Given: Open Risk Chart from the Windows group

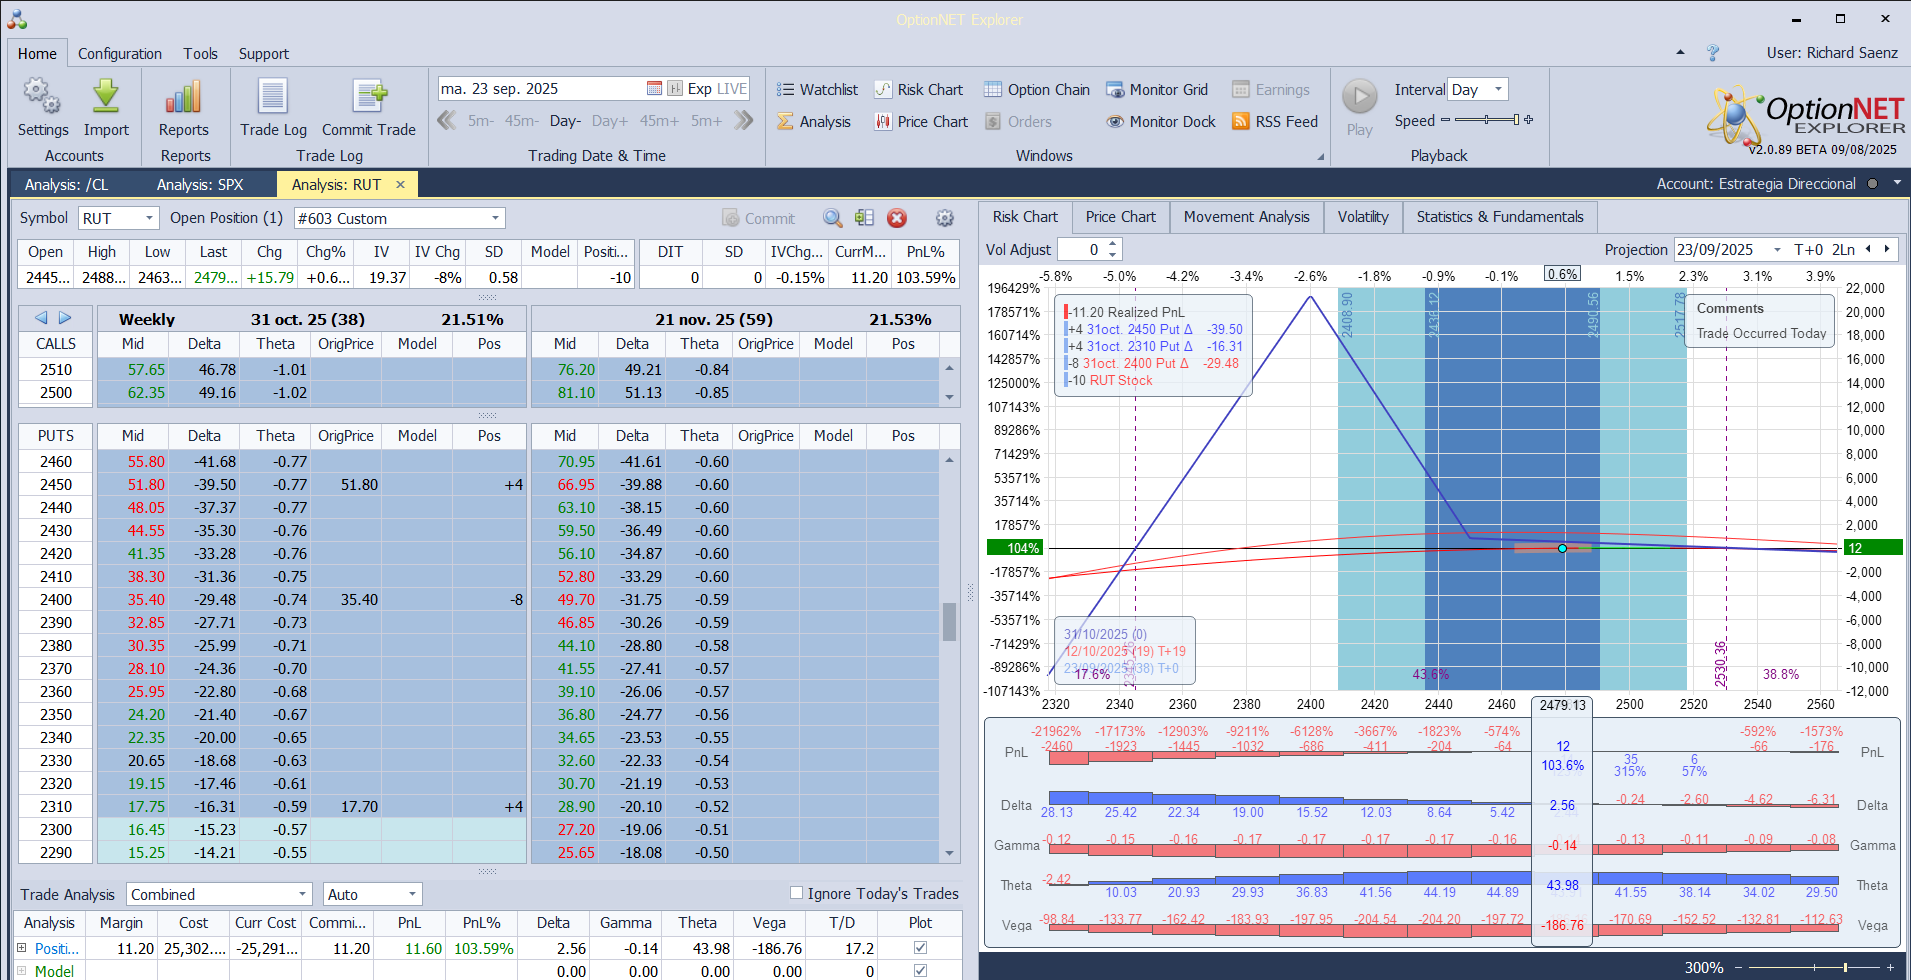Looking at the screenshot, I should (919, 90).
